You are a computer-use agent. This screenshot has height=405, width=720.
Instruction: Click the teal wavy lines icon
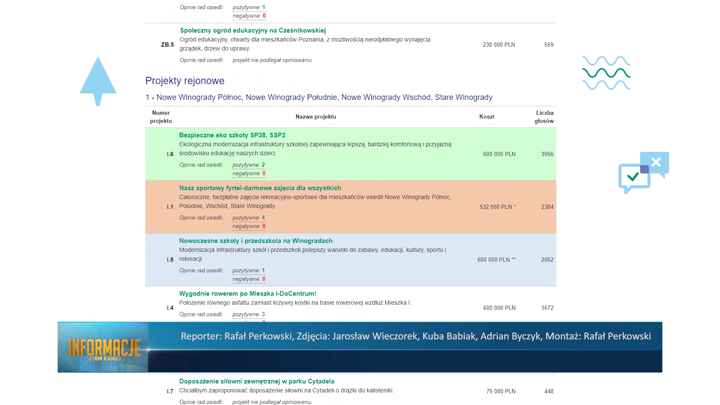click(x=606, y=73)
